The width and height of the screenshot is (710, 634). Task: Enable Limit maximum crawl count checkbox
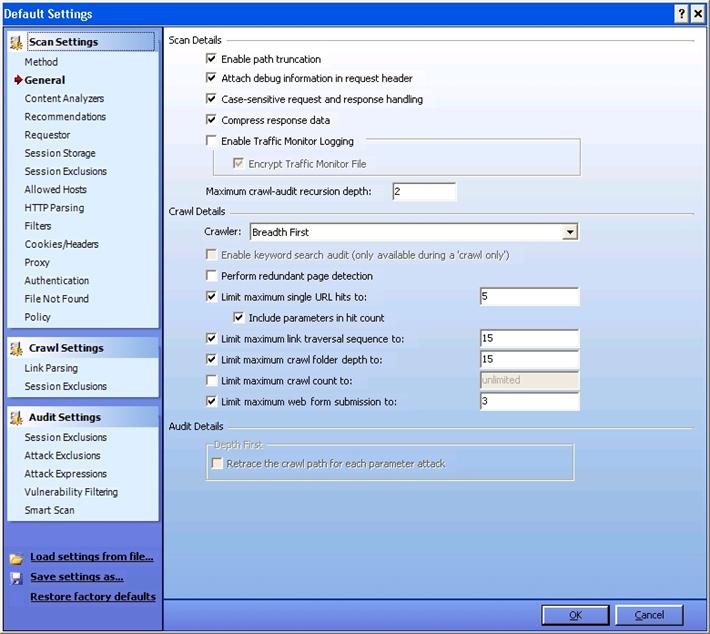coord(211,381)
